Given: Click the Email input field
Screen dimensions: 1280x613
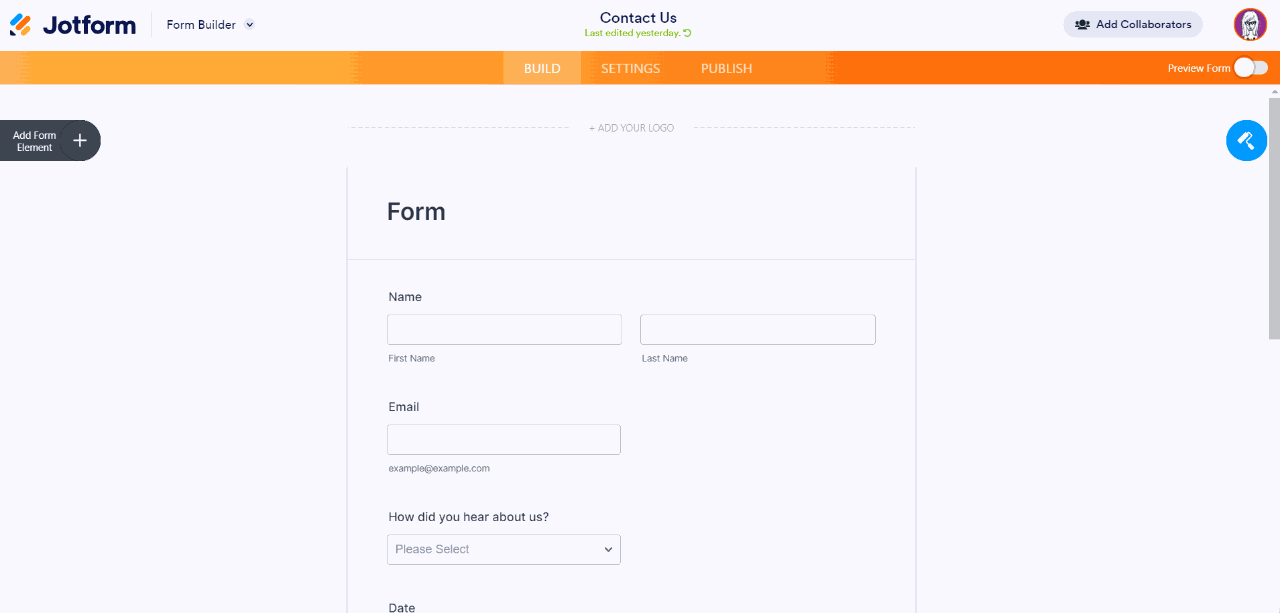Looking at the screenshot, I should [504, 440].
